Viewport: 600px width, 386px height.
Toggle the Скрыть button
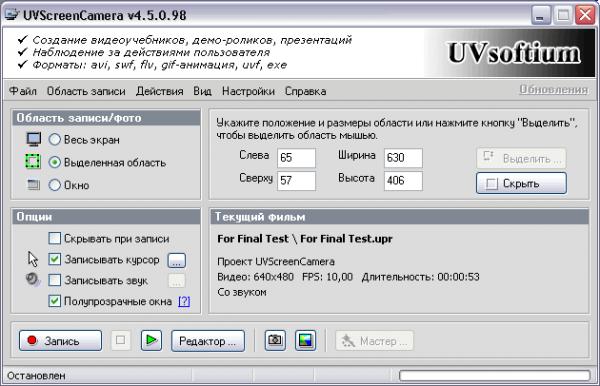coord(521,183)
